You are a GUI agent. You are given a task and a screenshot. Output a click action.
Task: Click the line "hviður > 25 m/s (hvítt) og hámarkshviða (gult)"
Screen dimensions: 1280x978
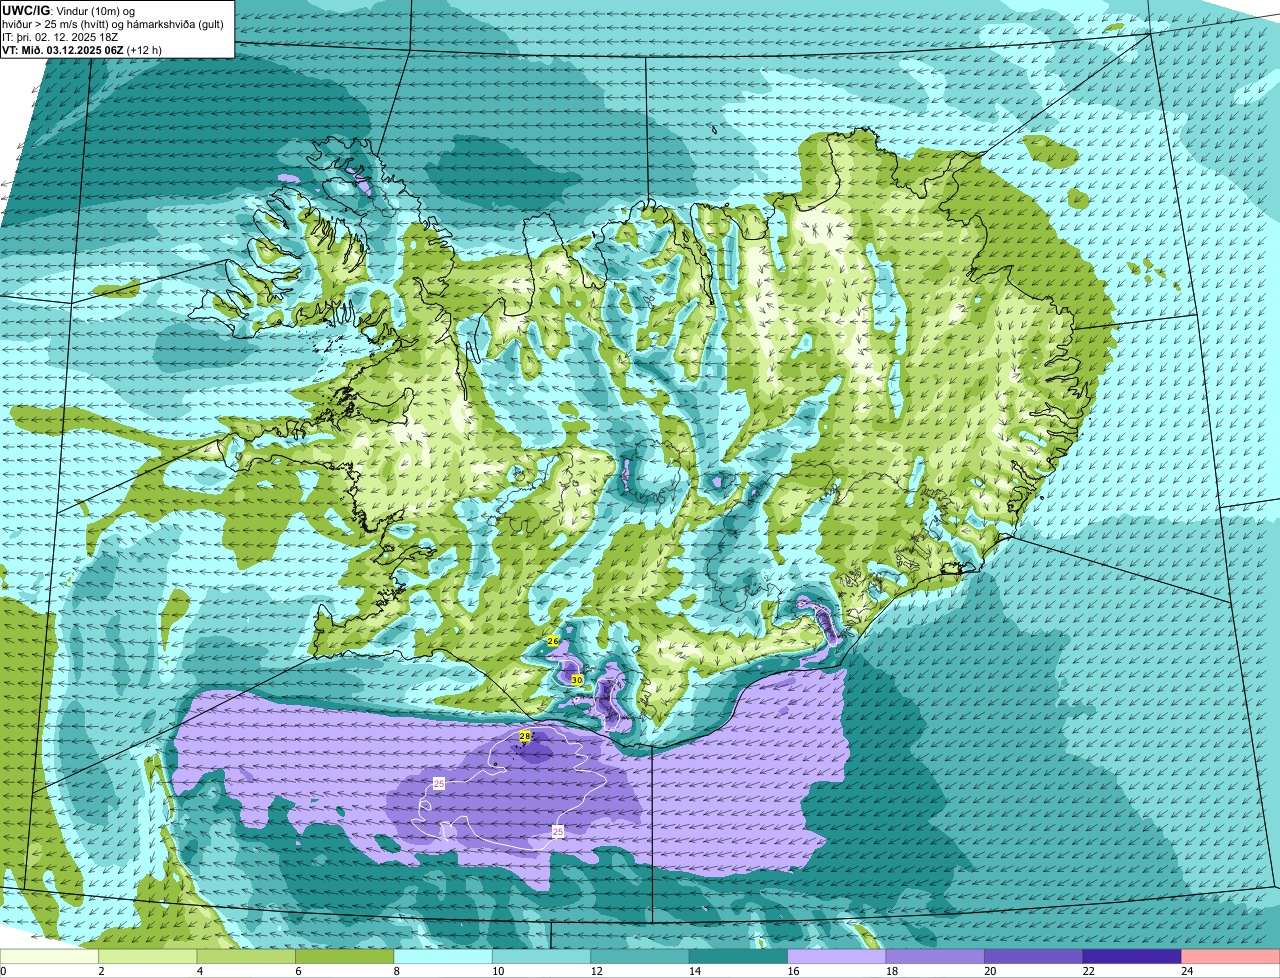click(115, 23)
